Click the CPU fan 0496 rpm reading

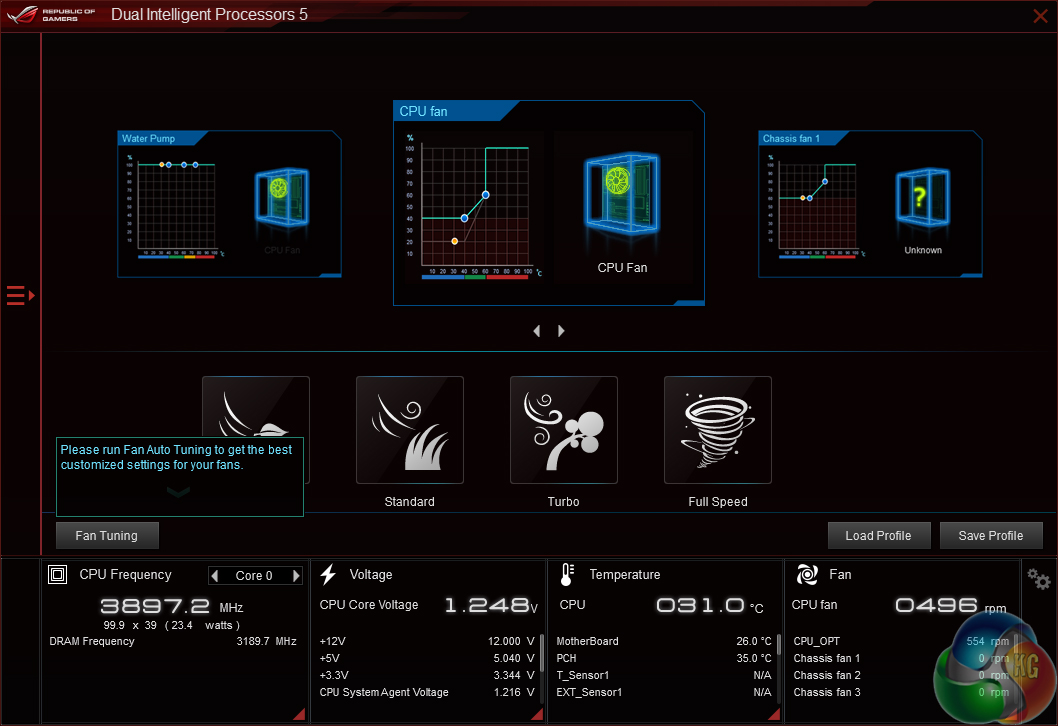(950, 605)
